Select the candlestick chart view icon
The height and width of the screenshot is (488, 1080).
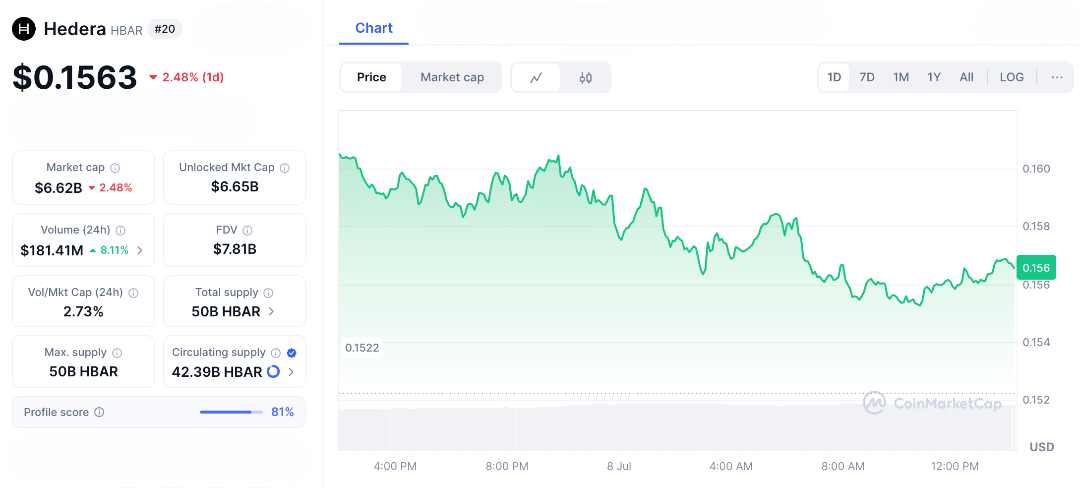pyautogui.click(x=586, y=77)
